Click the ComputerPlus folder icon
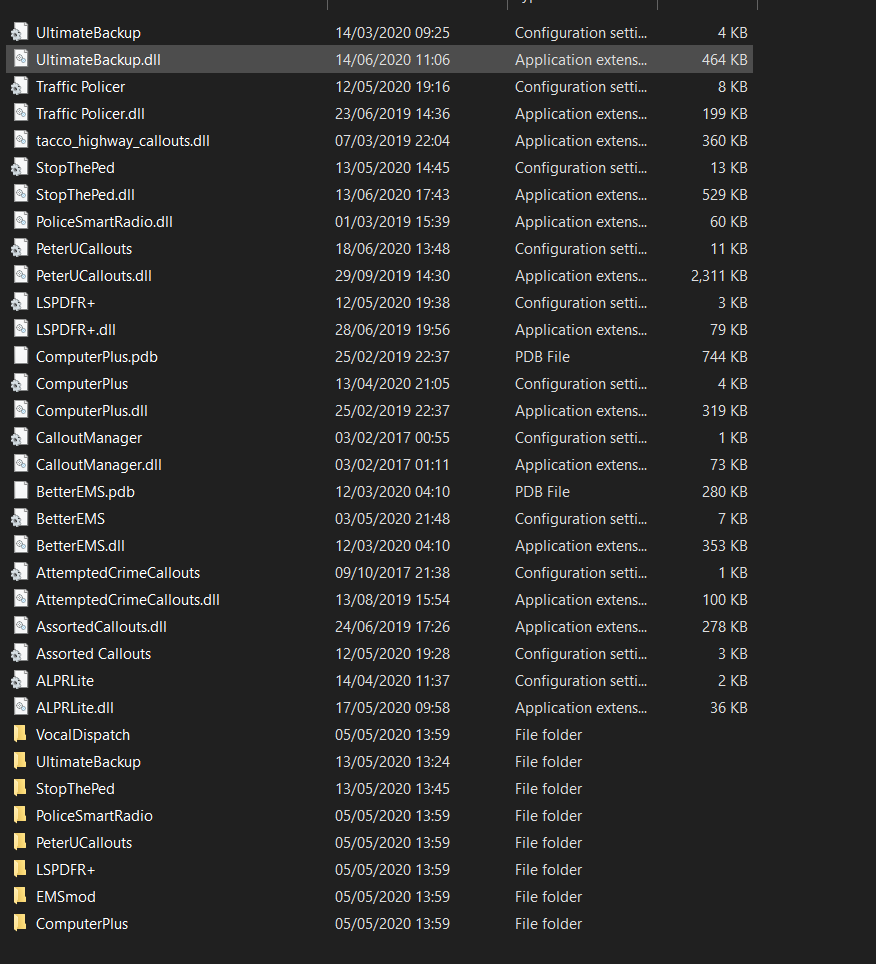Screen dimensions: 876x964 click(20, 924)
